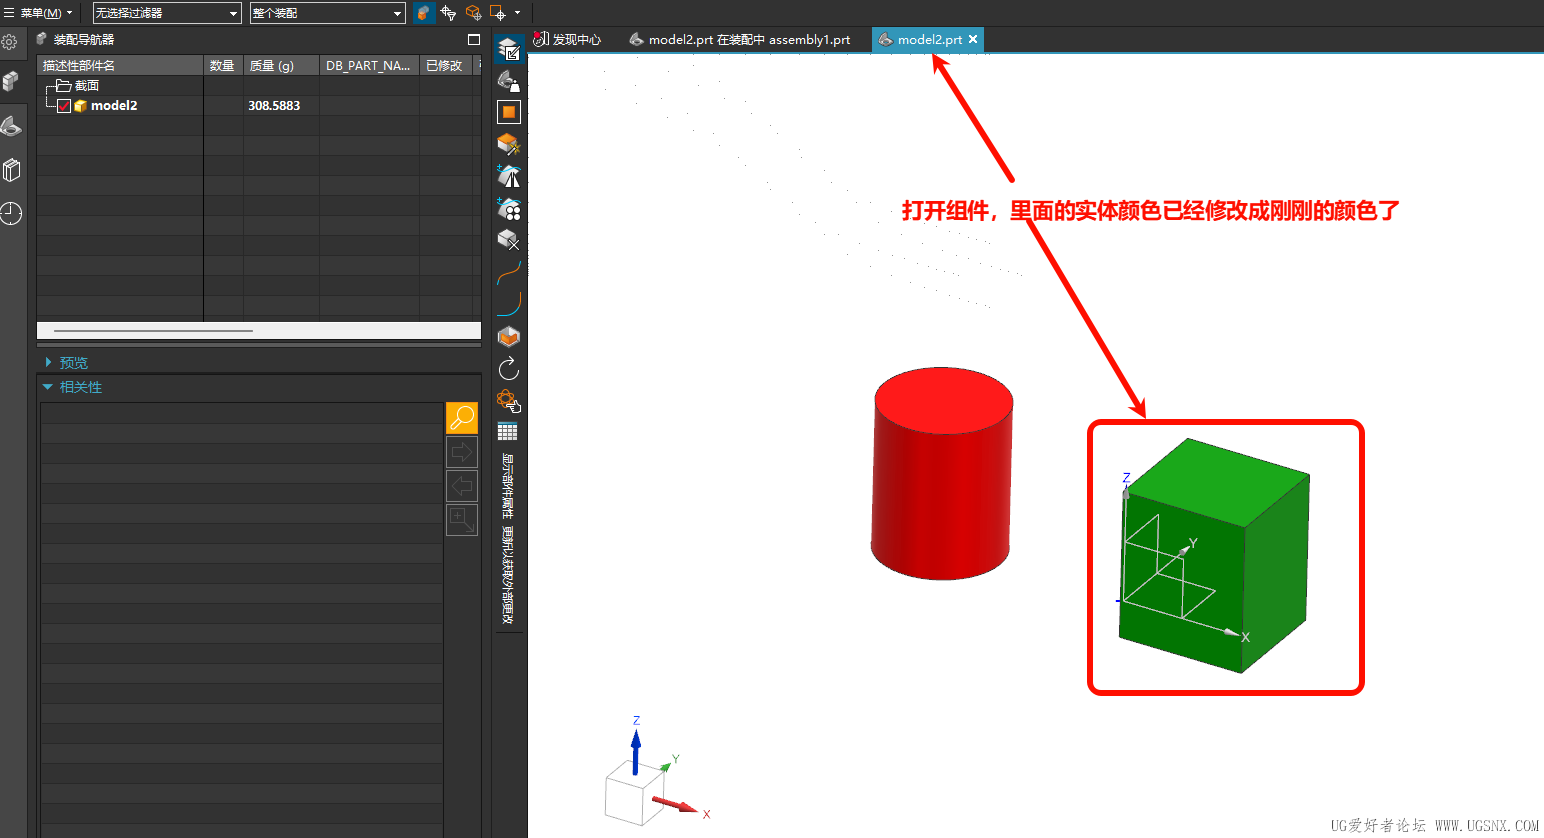Click the white grid table icon
This screenshot has width=1544, height=838.
[508, 432]
